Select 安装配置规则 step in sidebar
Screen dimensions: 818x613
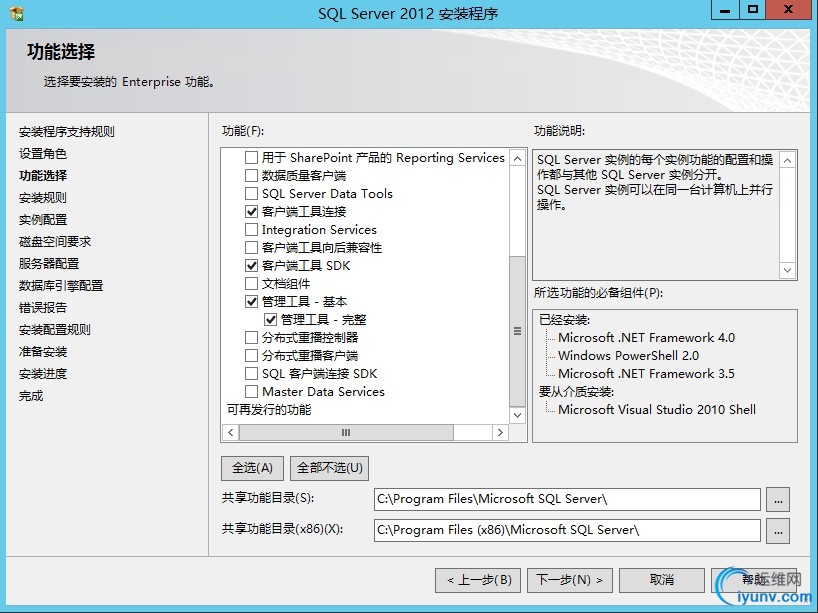[x=55, y=330]
